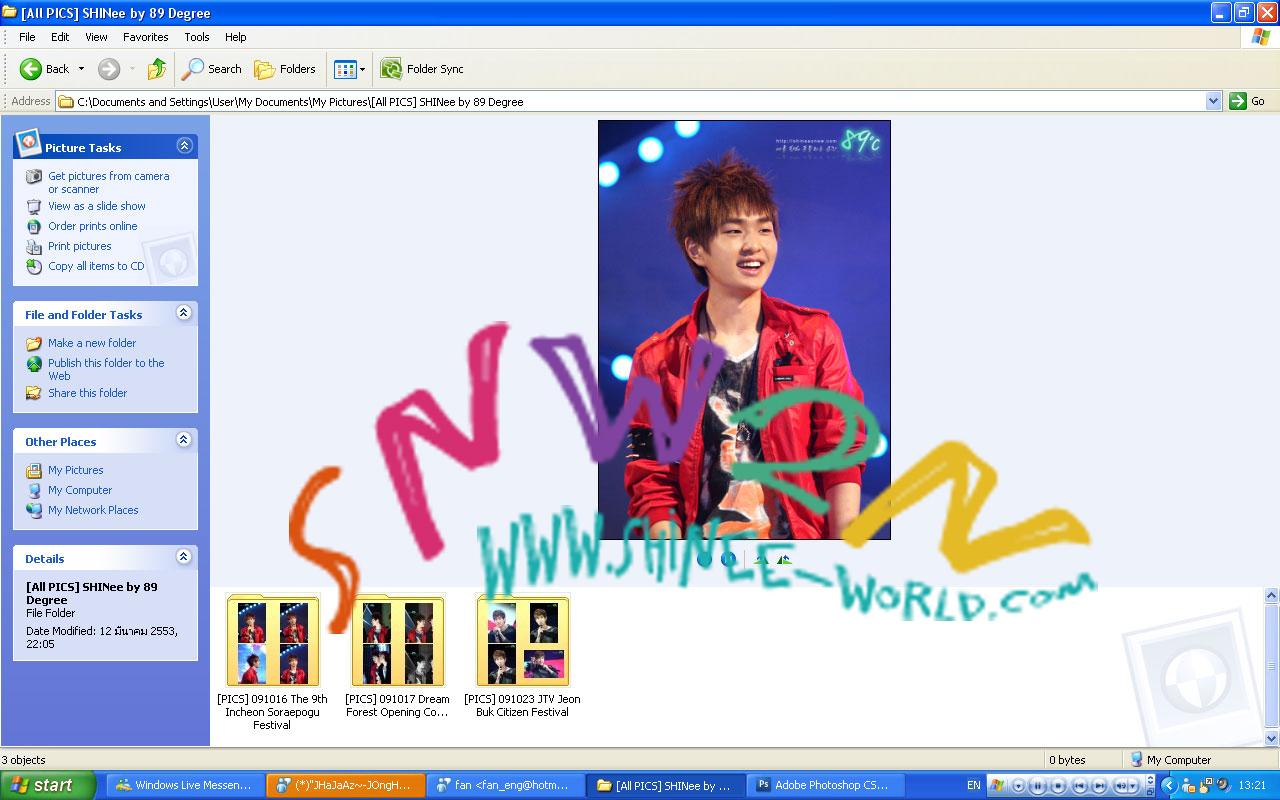This screenshot has height=800, width=1280.
Task: Click the CD icon beside Copy all items
Action: click(34, 266)
